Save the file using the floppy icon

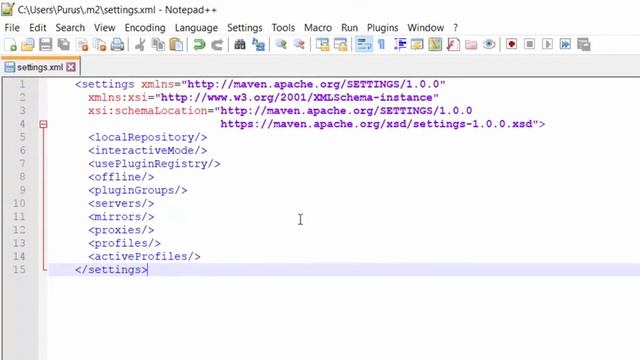[46, 44]
